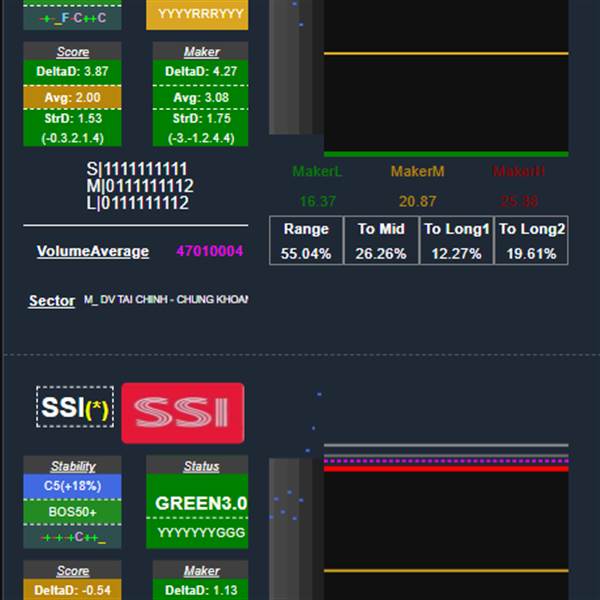Click the Range 55.04% cell
The image size is (600, 600).
pyautogui.click(x=306, y=241)
